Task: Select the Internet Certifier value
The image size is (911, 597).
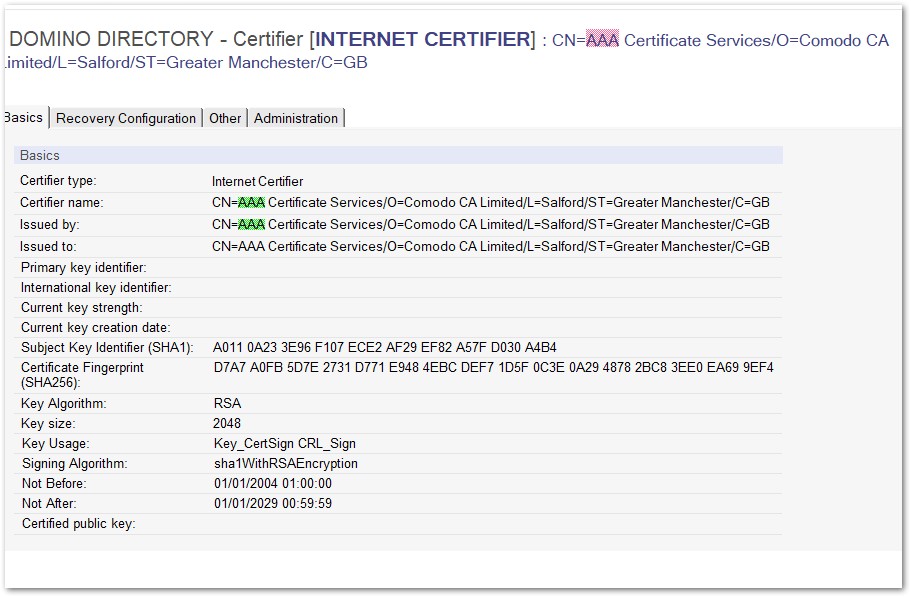Action: (257, 181)
